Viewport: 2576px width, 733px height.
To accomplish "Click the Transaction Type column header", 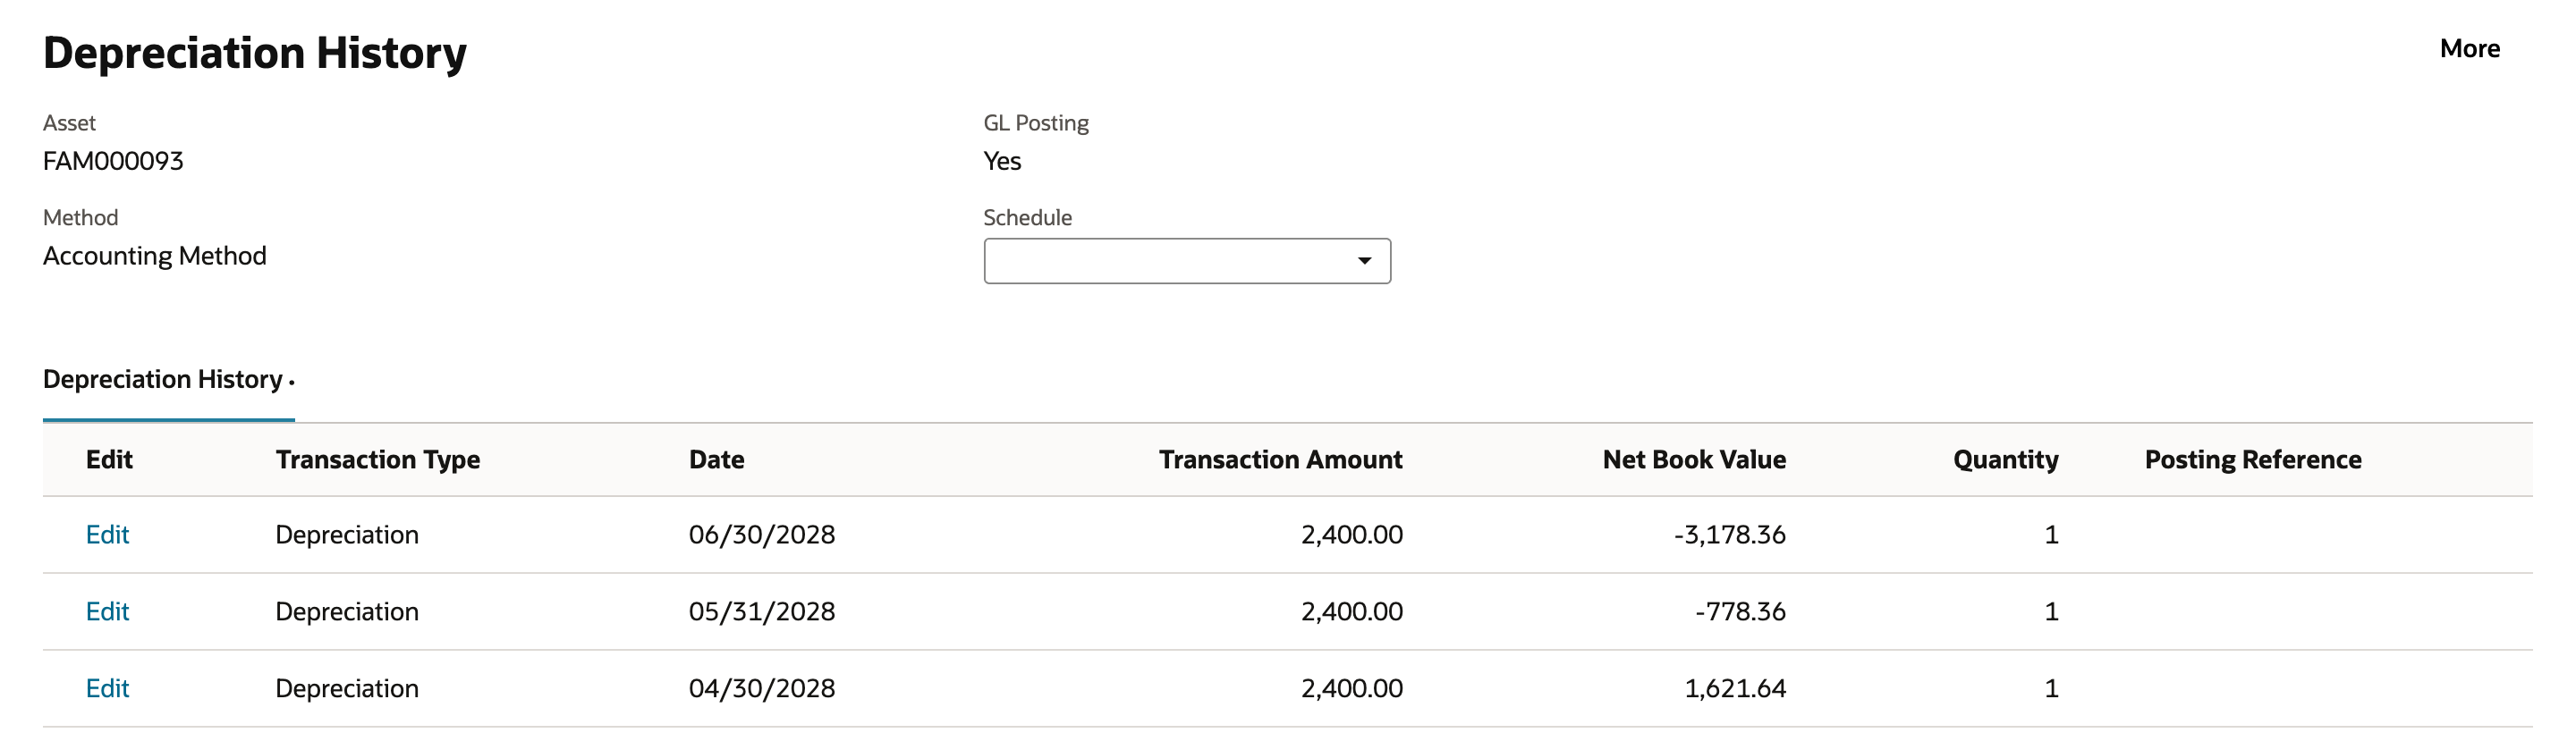I will 378,459.
